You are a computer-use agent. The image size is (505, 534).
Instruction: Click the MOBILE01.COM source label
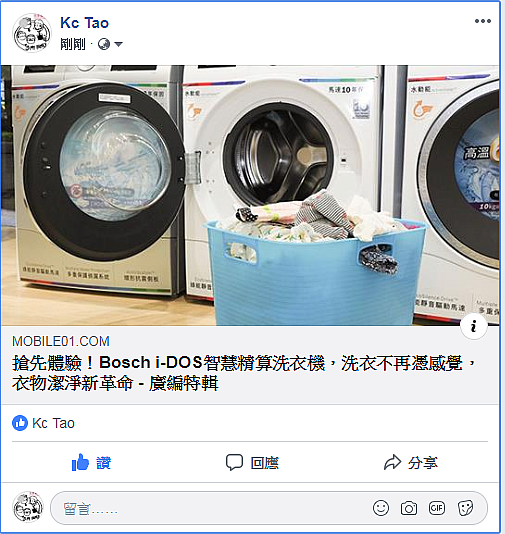click(x=61, y=341)
